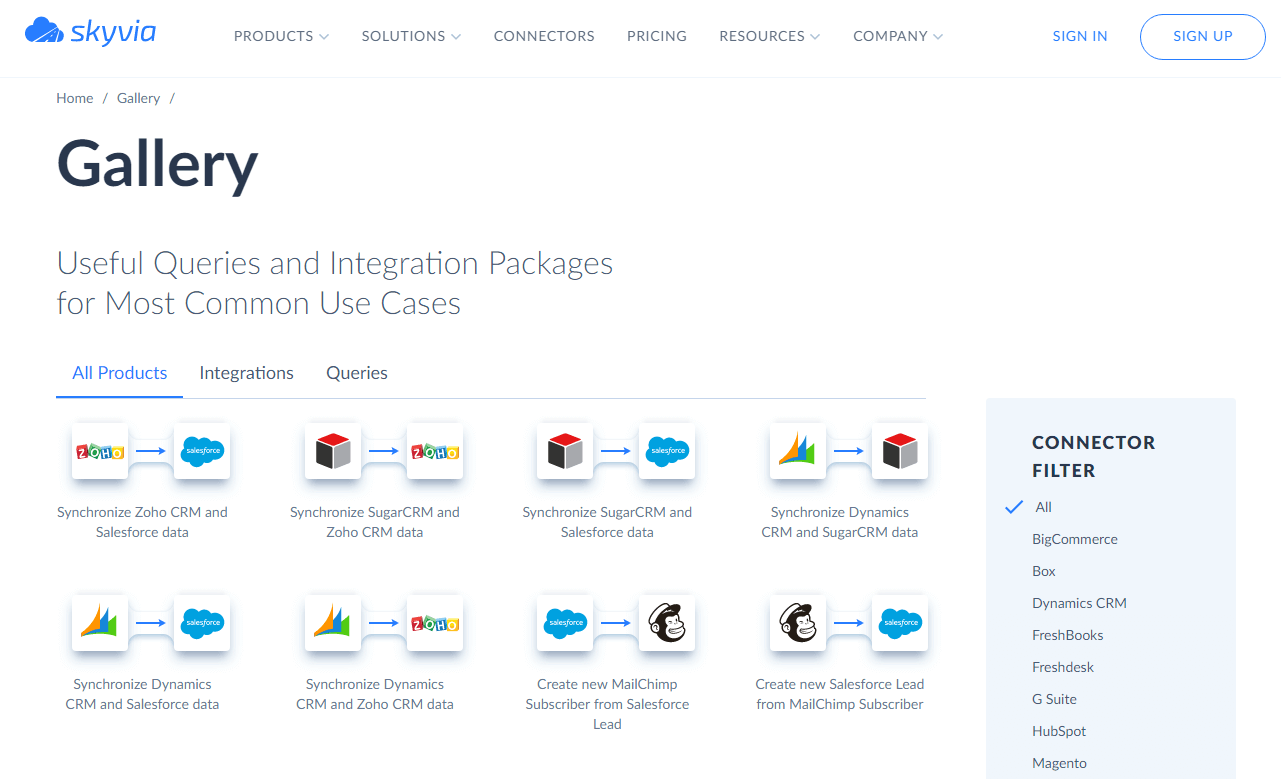This screenshot has width=1281, height=779.
Task: Open Synchronize Zoho CRM and Salesforce data
Action: [x=142, y=522]
